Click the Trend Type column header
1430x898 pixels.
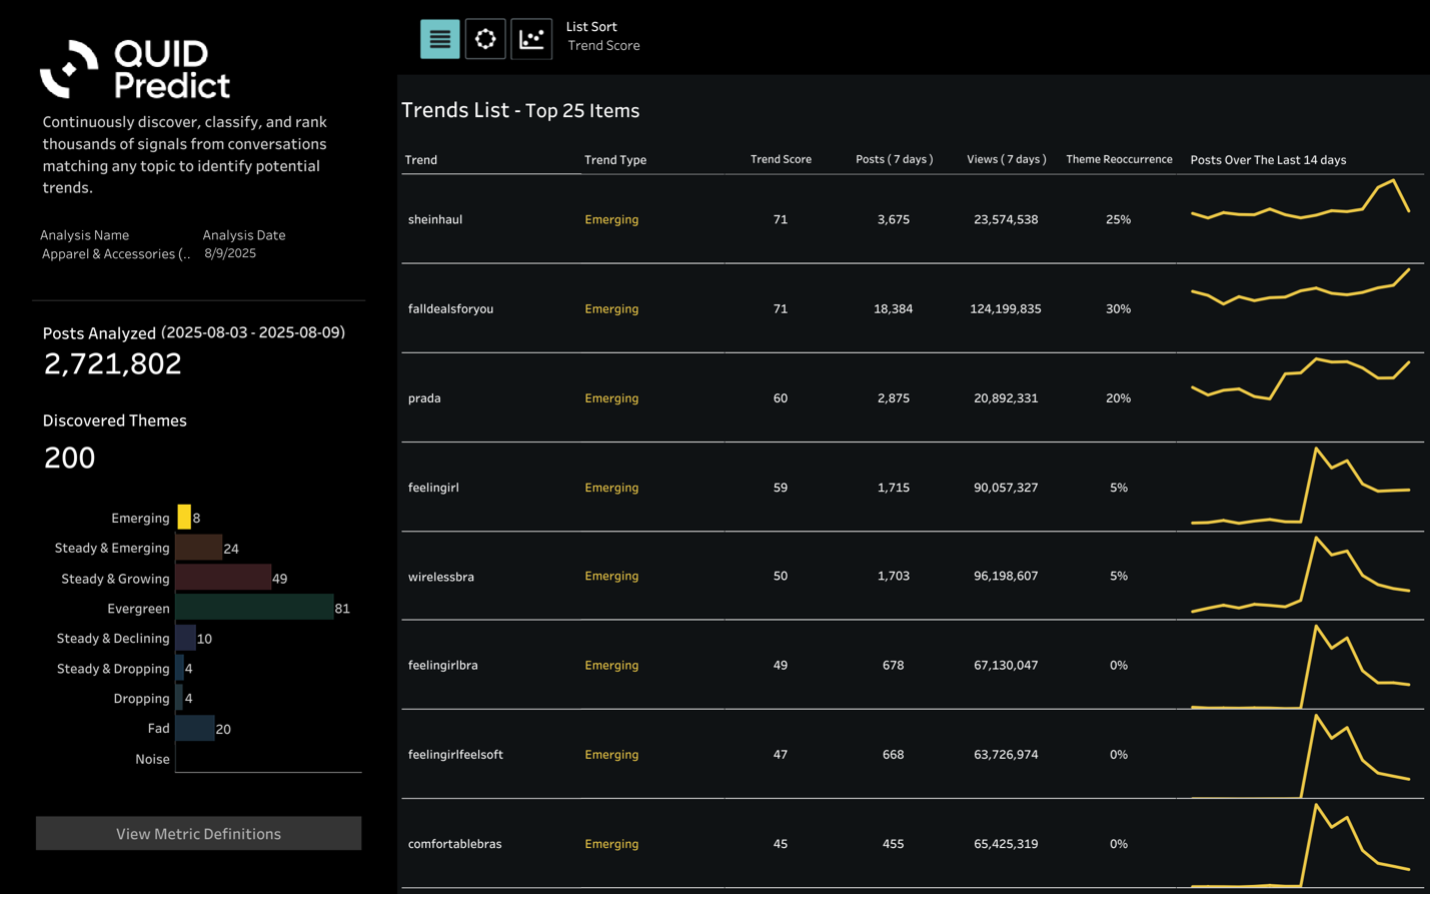tap(615, 160)
